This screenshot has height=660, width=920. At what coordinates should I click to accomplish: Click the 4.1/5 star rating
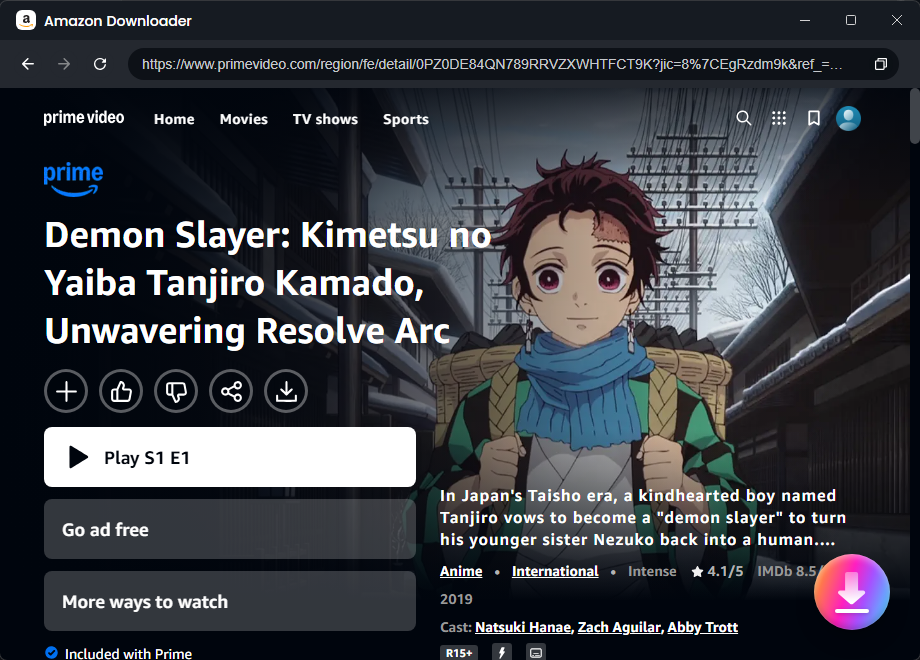717,571
